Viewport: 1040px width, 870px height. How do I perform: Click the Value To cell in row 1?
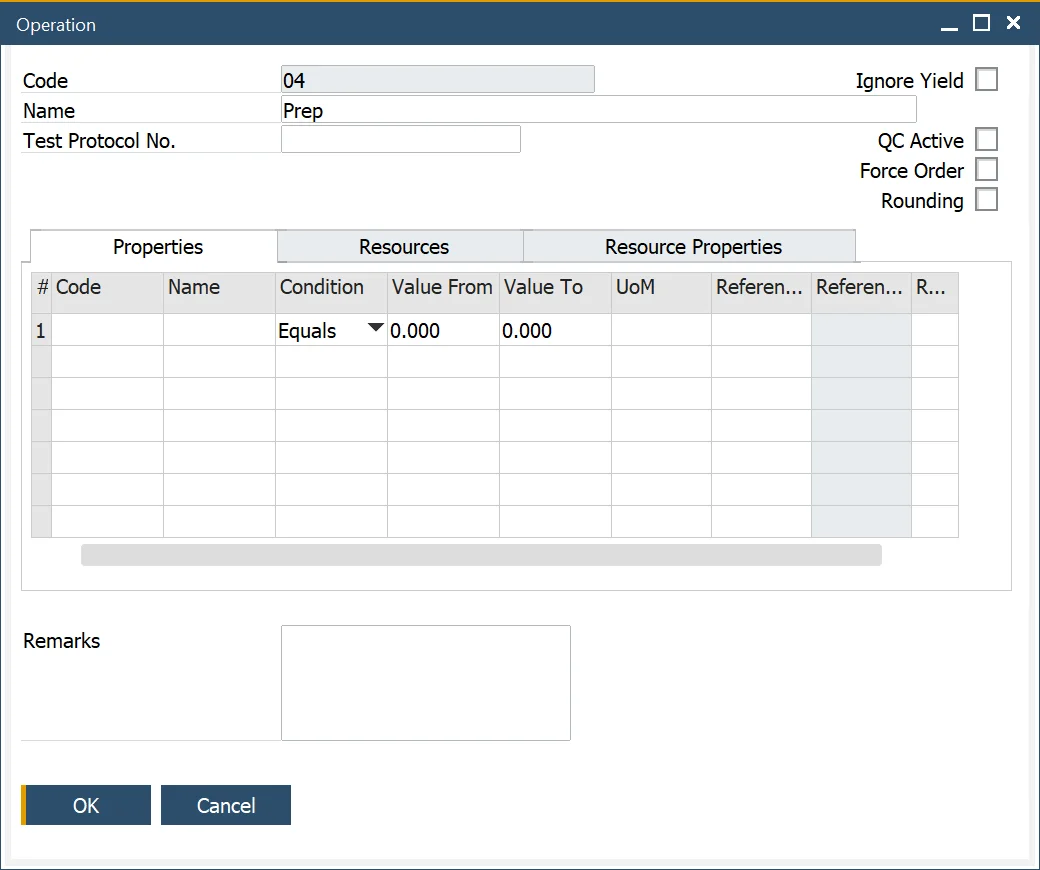click(x=555, y=331)
